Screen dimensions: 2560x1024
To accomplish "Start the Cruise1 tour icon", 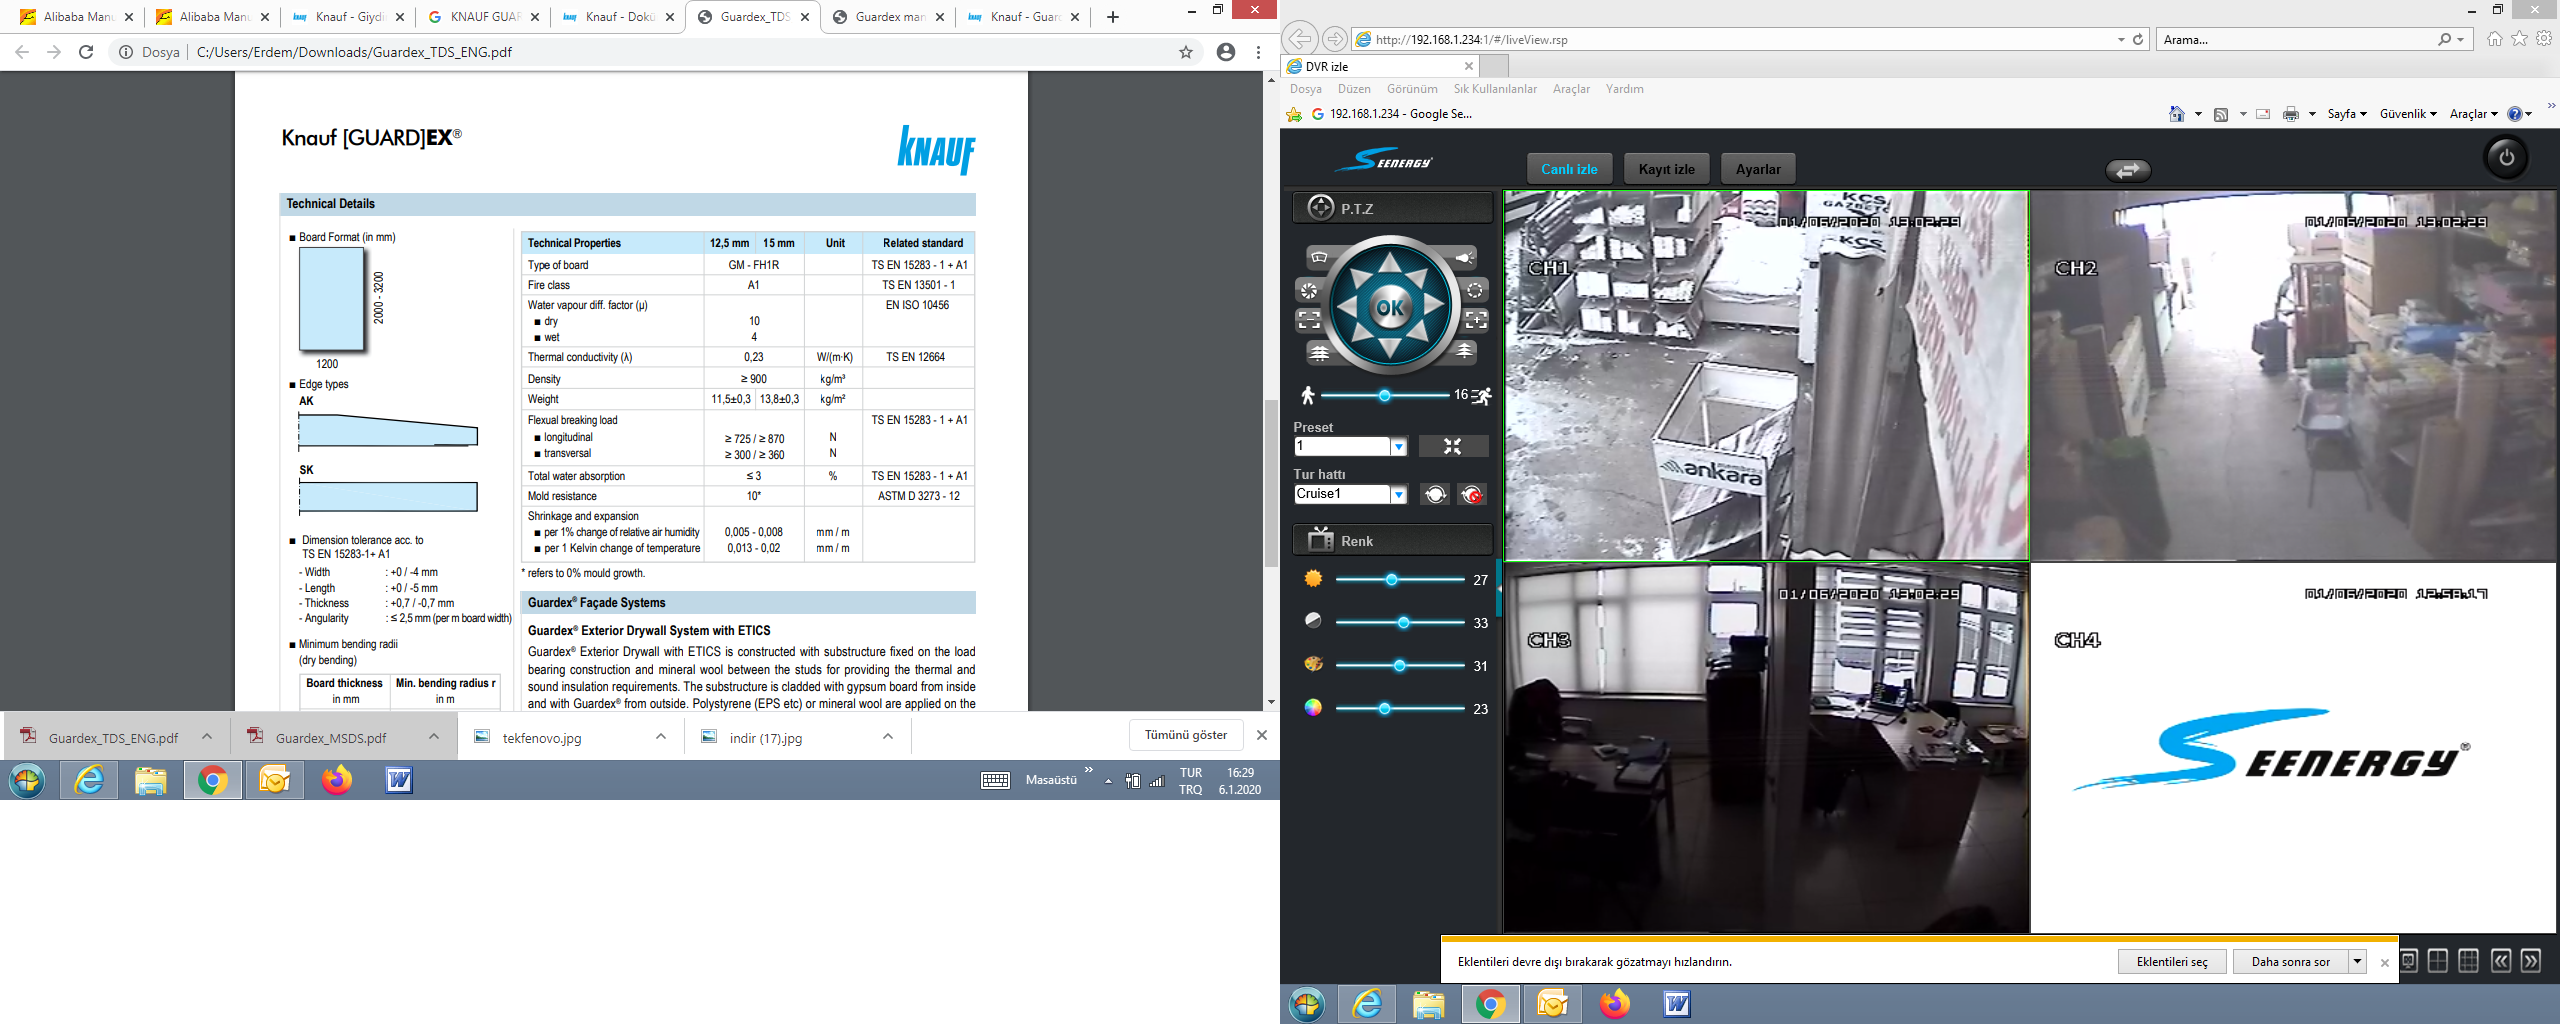I will 1435,495.
